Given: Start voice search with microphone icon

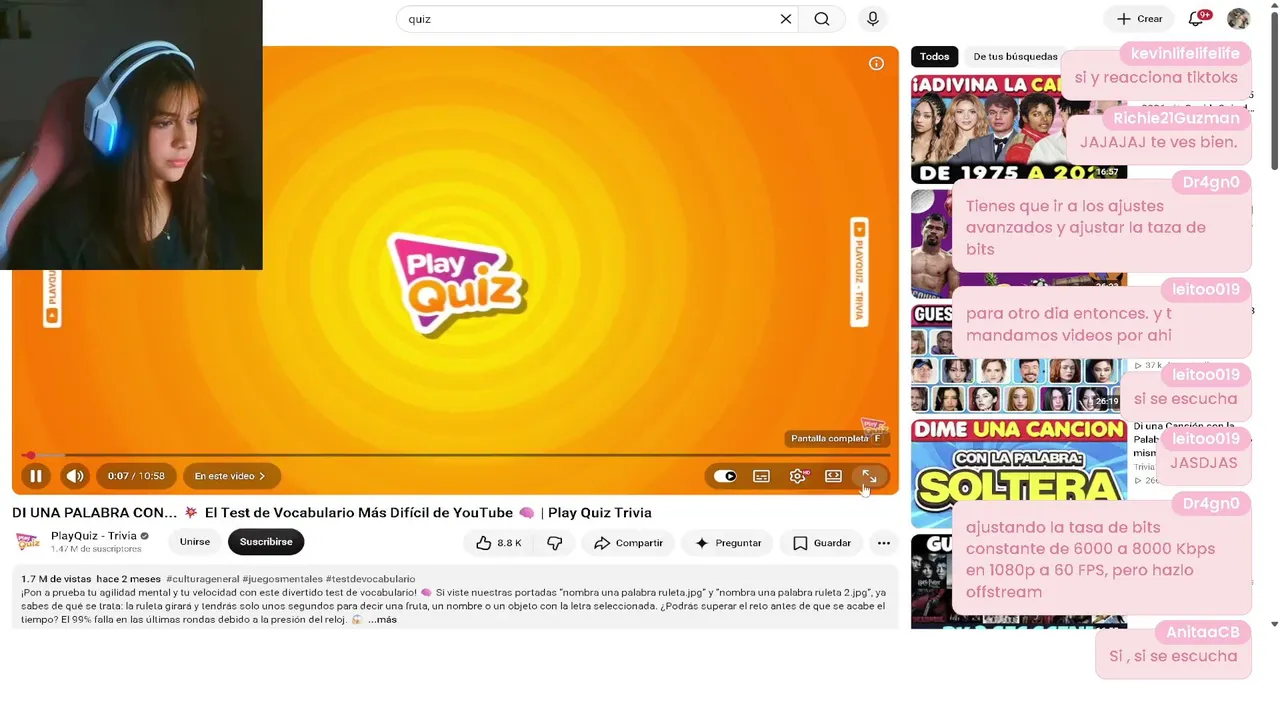Looking at the screenshot, I should (x=873, y=19).
